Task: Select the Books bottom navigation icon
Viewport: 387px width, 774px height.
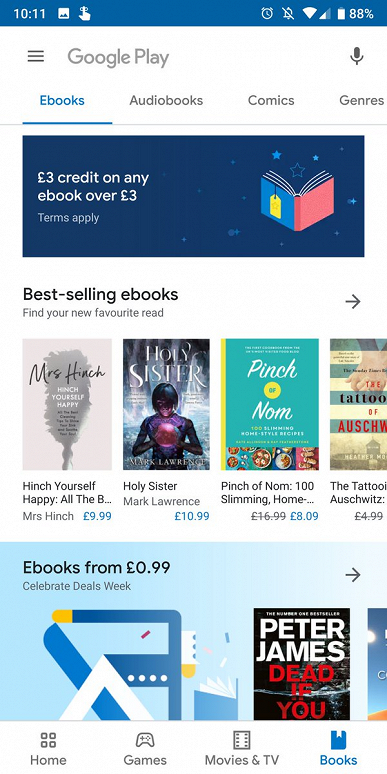Action: coord(338,748)
